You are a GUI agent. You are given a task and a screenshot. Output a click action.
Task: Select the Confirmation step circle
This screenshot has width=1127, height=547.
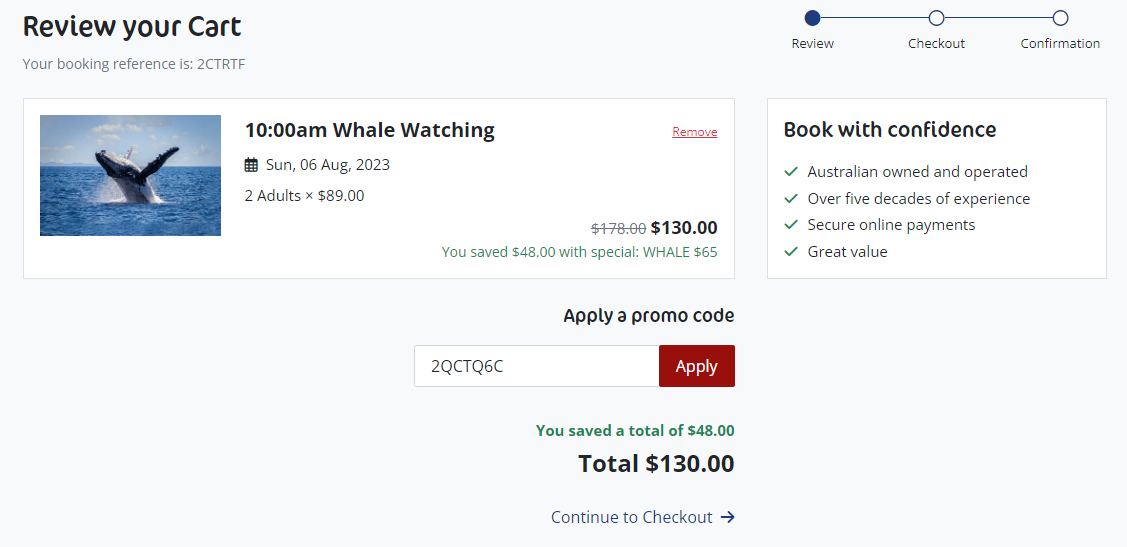coord(1060,18)
